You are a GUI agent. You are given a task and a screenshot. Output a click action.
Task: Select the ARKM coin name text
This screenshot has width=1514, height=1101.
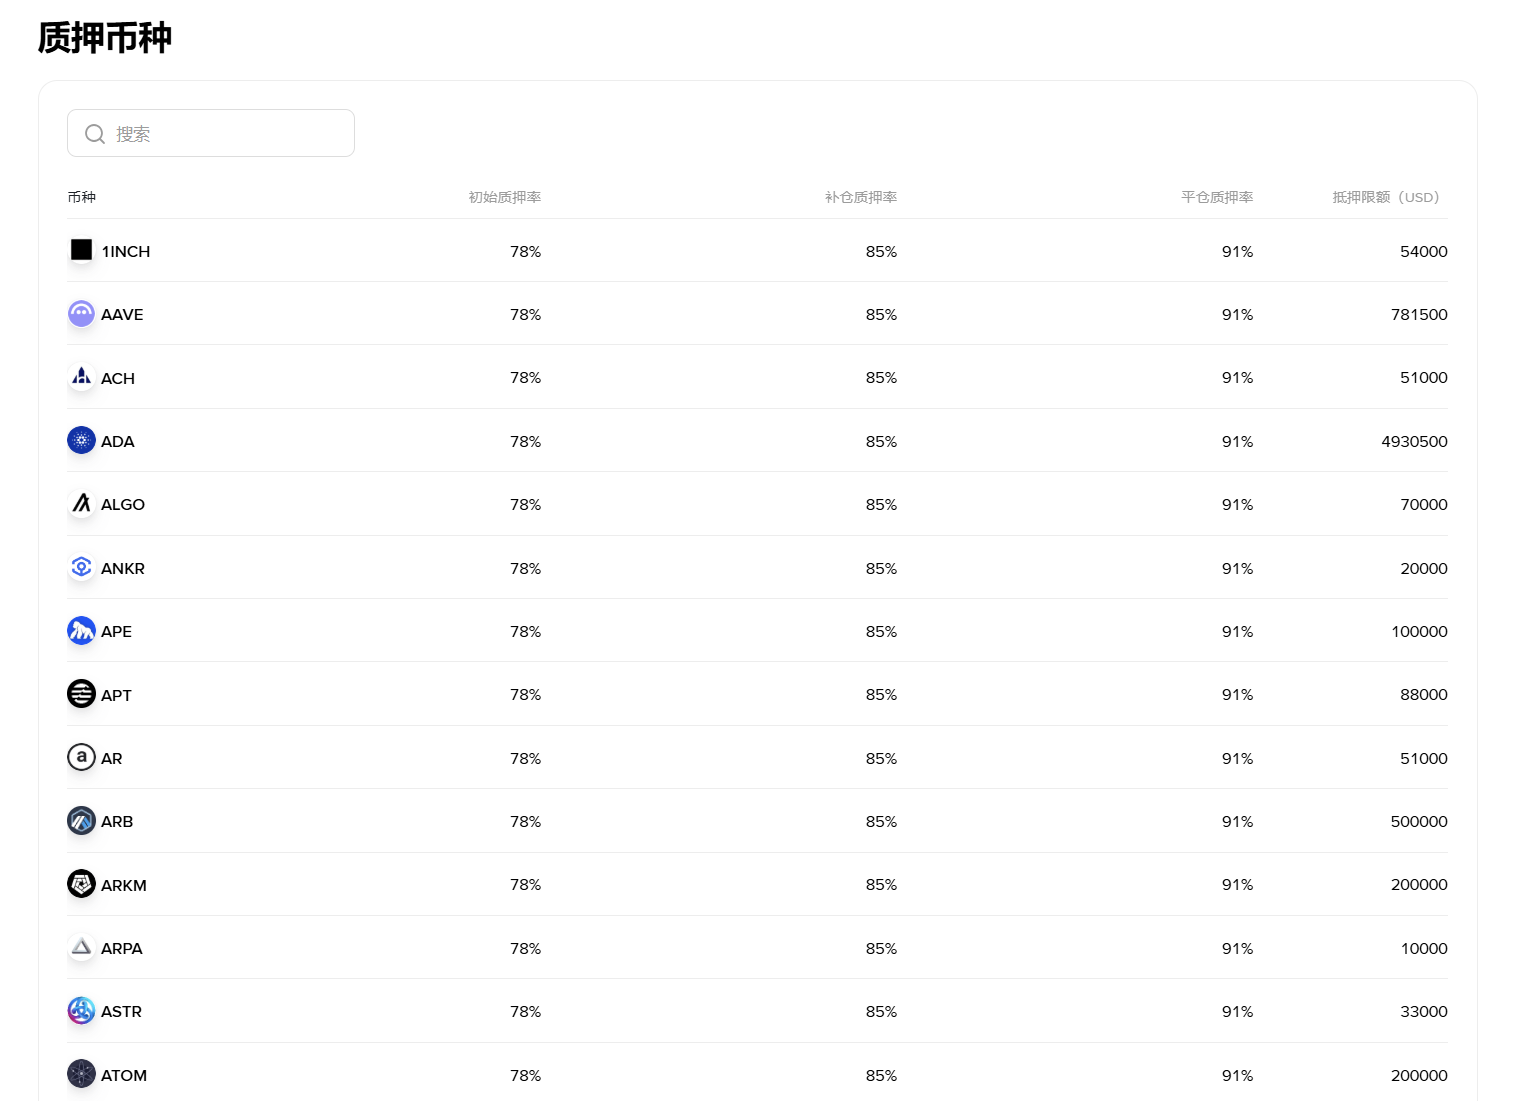pos(124,885)
